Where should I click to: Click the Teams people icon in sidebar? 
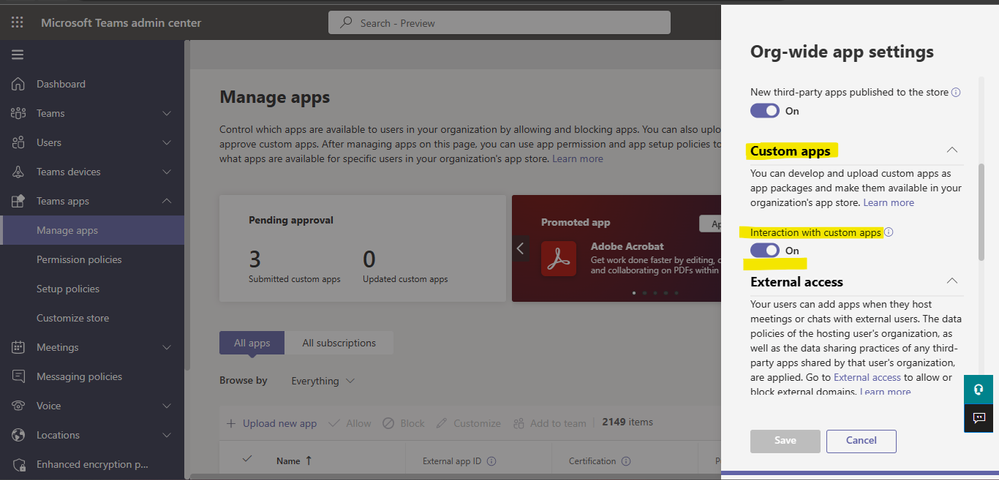(18, 113)
